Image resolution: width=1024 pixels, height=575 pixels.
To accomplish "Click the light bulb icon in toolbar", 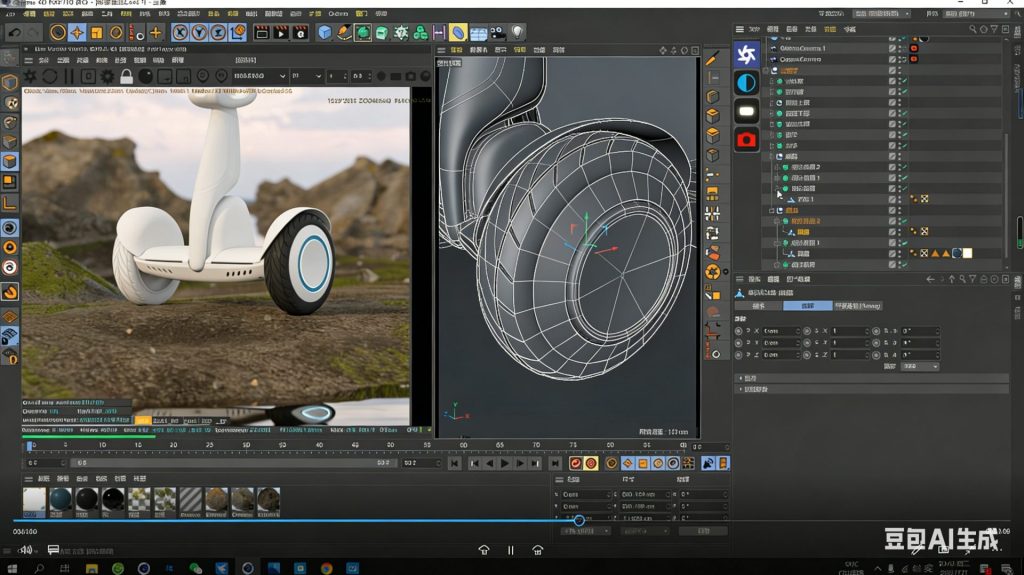I will (517, 33).
